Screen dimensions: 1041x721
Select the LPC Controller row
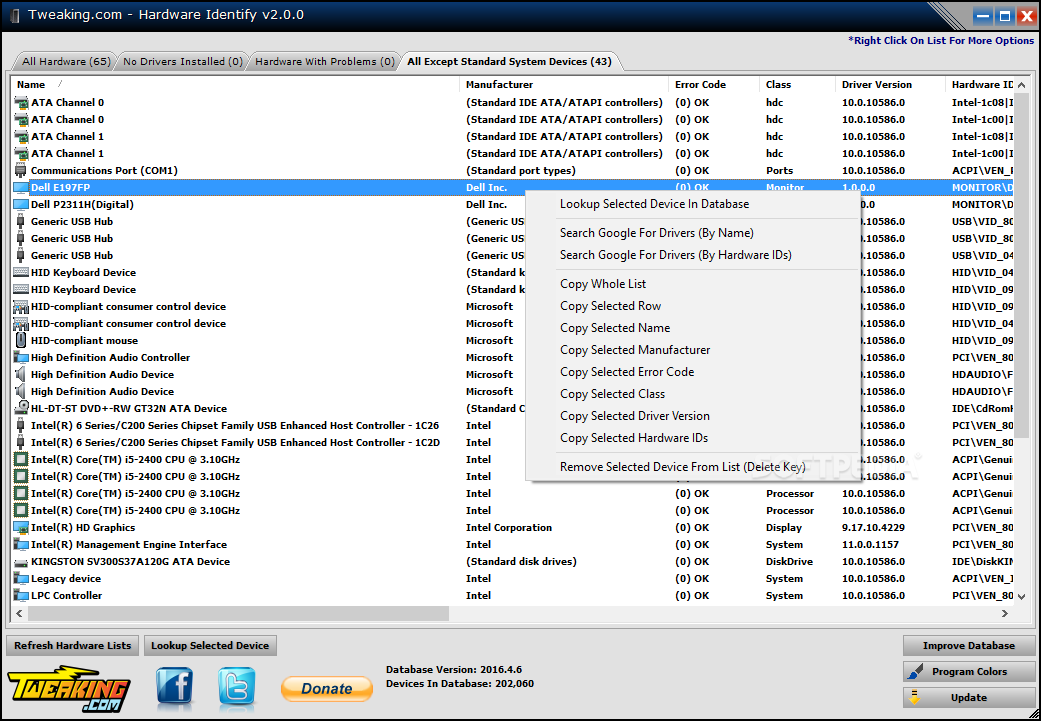coord(513,596)
